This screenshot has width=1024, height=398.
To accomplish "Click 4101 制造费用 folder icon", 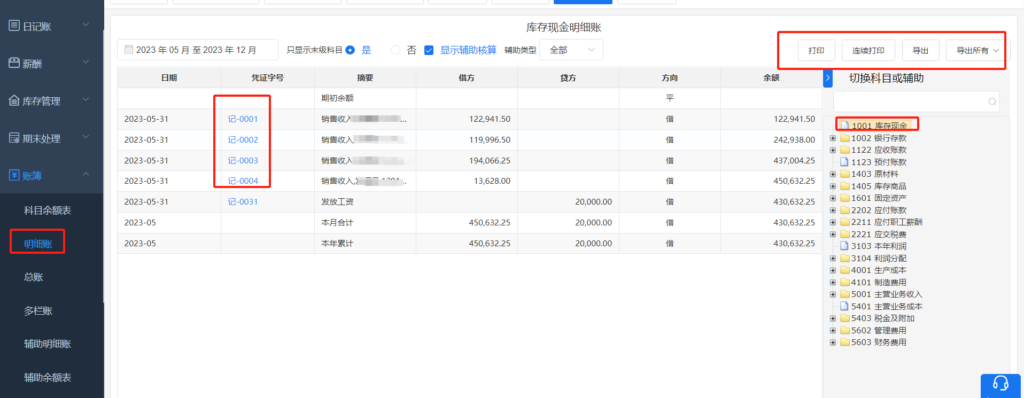I will 844,282.
